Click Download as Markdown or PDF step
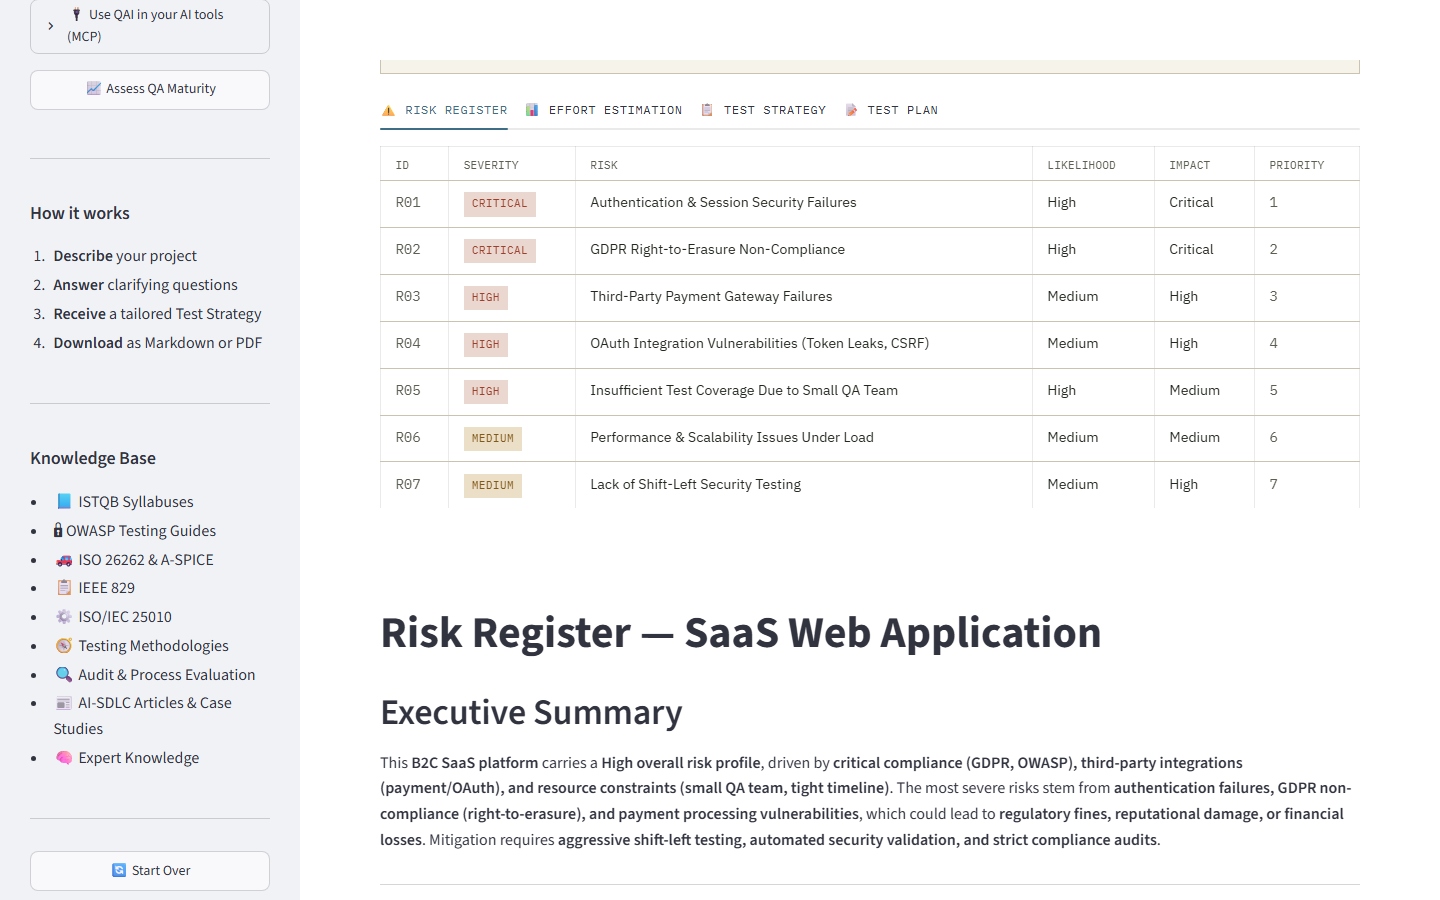1440x900 pixels. 158,343
